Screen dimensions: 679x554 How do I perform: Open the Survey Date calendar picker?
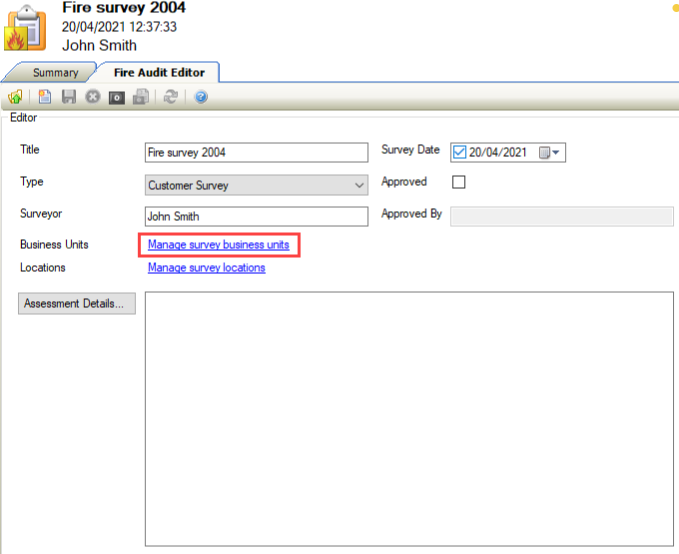[x=551, y=152]
